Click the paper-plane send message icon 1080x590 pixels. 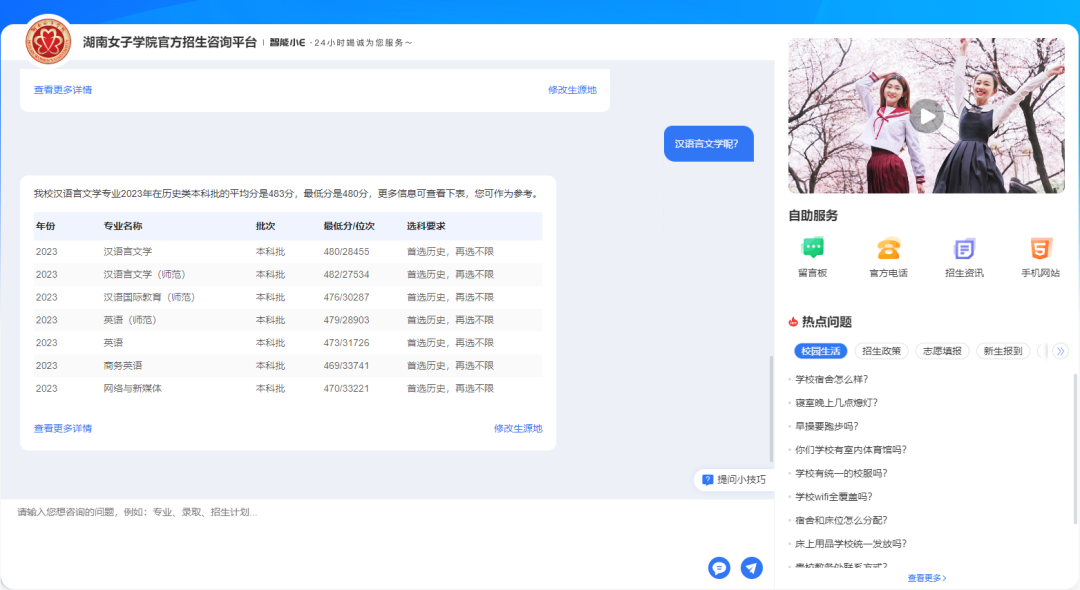click(x=751, y=568)
